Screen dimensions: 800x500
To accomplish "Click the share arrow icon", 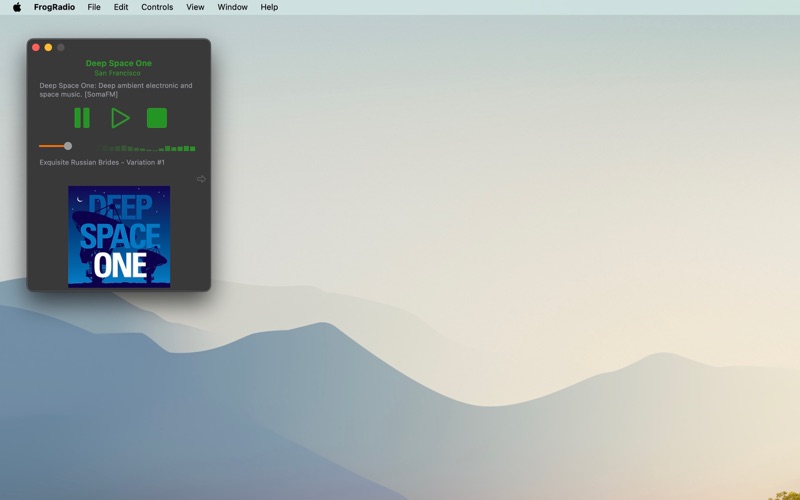I will pyautogui.click(x=201, y=179).
